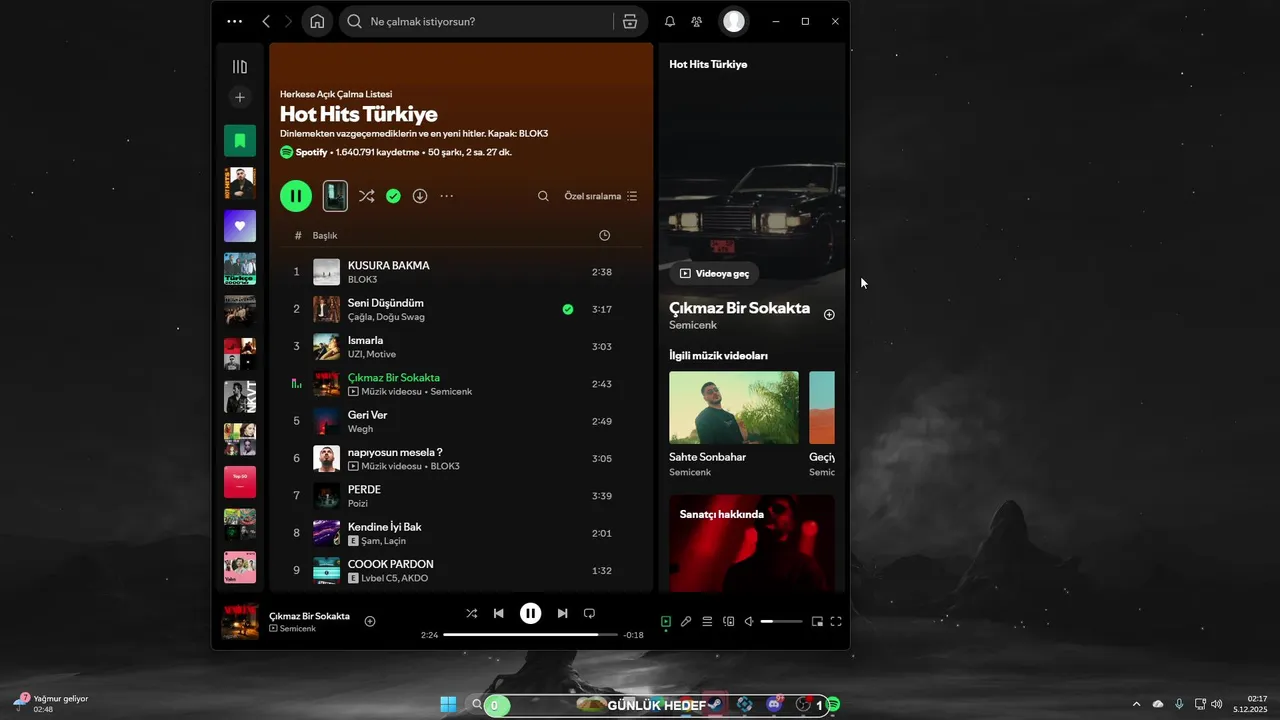Go back with the left arrow
1280x720 pixels.
[266, 21]
